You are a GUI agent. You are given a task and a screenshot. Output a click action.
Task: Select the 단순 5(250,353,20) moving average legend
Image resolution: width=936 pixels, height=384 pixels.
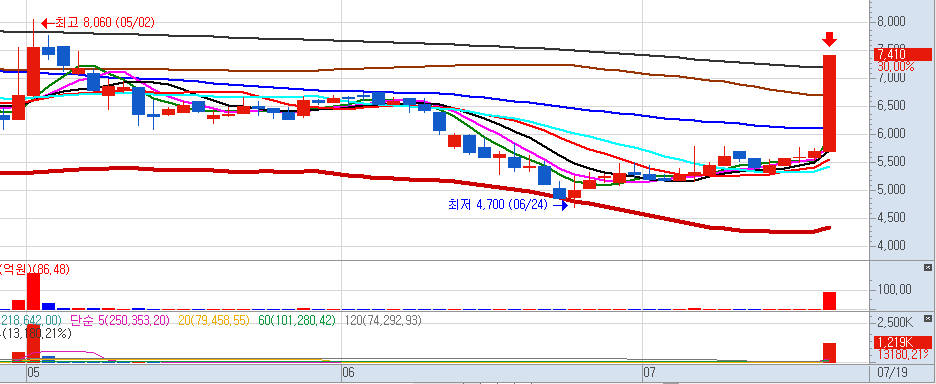point(119,321)
